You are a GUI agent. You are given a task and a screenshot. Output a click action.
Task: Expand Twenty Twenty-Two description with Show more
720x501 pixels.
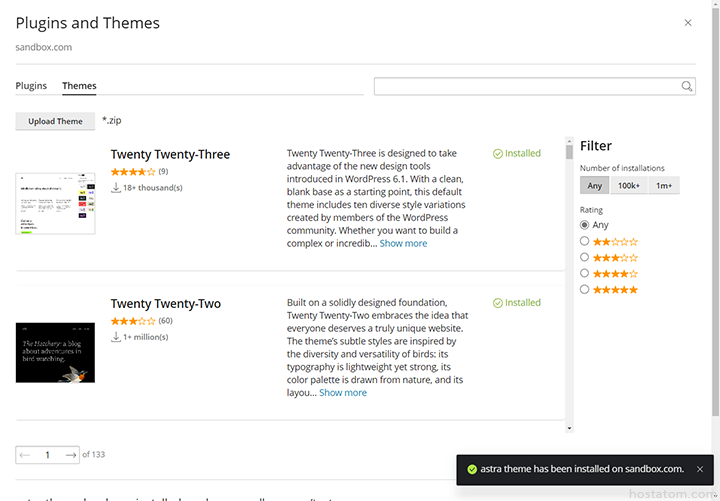click(343, 393)
